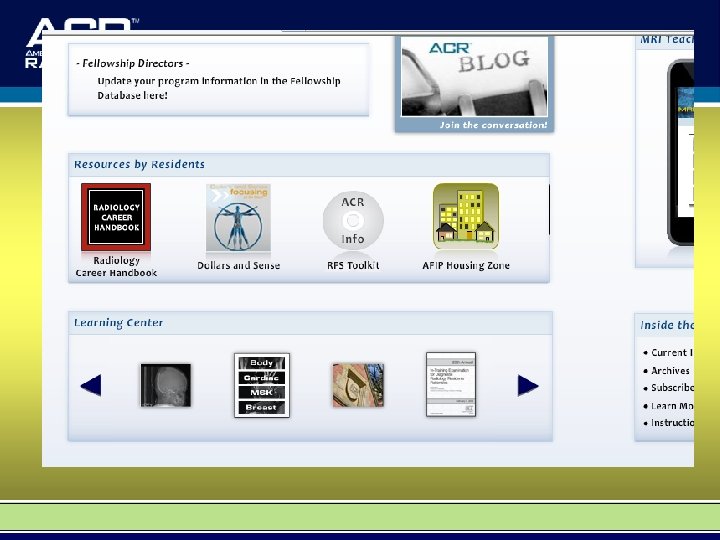This screenshot has width=720, height=540.
Task: Click the 'AFIP Housing Zone' label
Action: tap(466, 265)
